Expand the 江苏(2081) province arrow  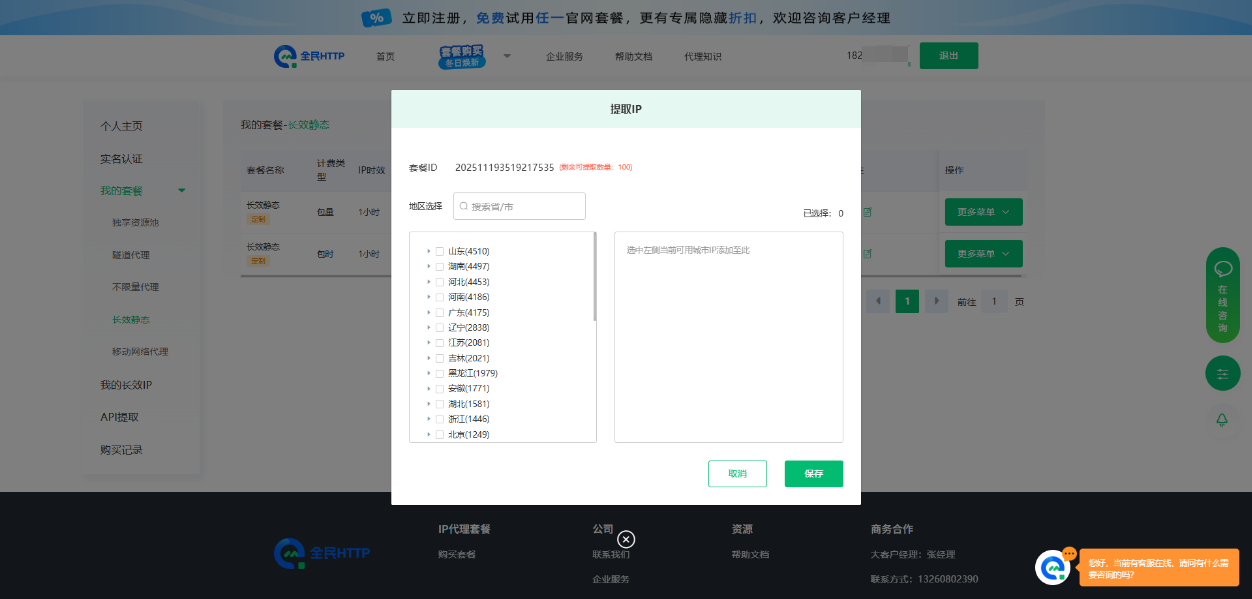[429, 343]
